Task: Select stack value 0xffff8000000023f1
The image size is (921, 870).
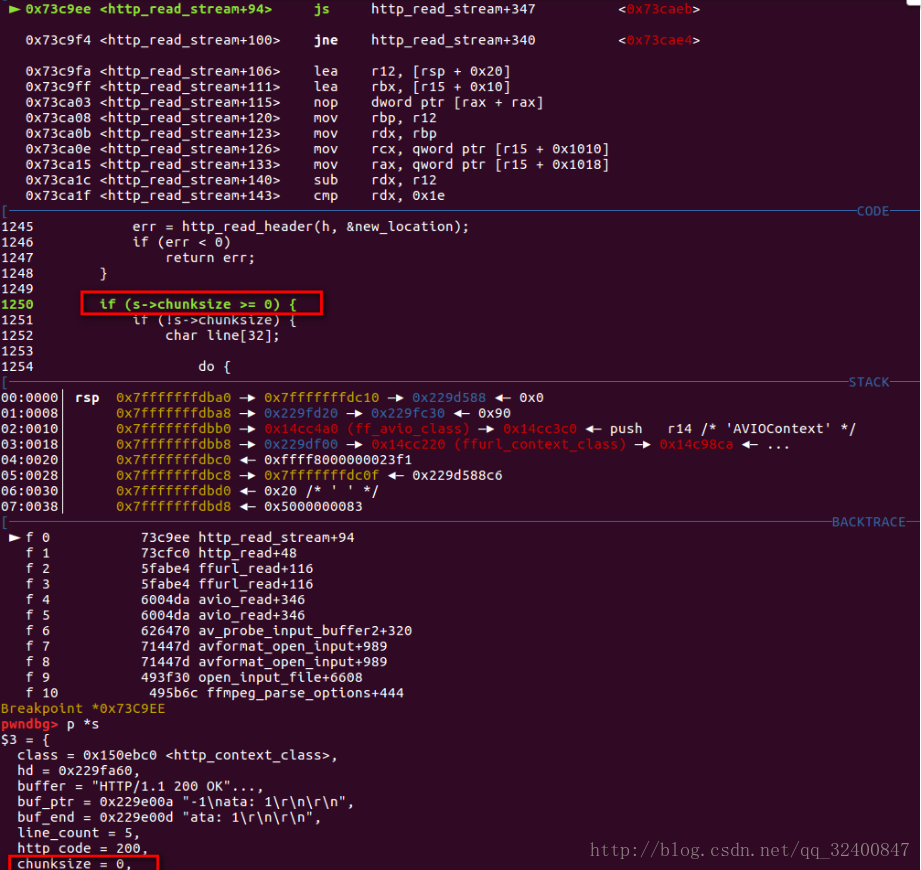Action: pos(338,460)
